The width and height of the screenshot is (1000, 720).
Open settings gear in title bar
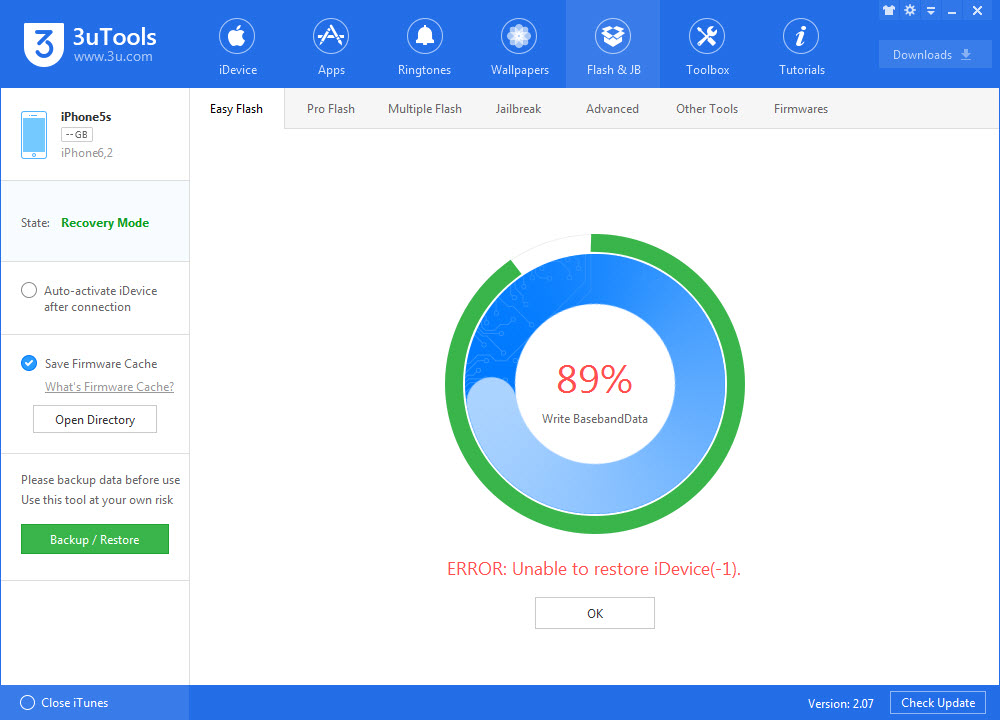point(910,10)
